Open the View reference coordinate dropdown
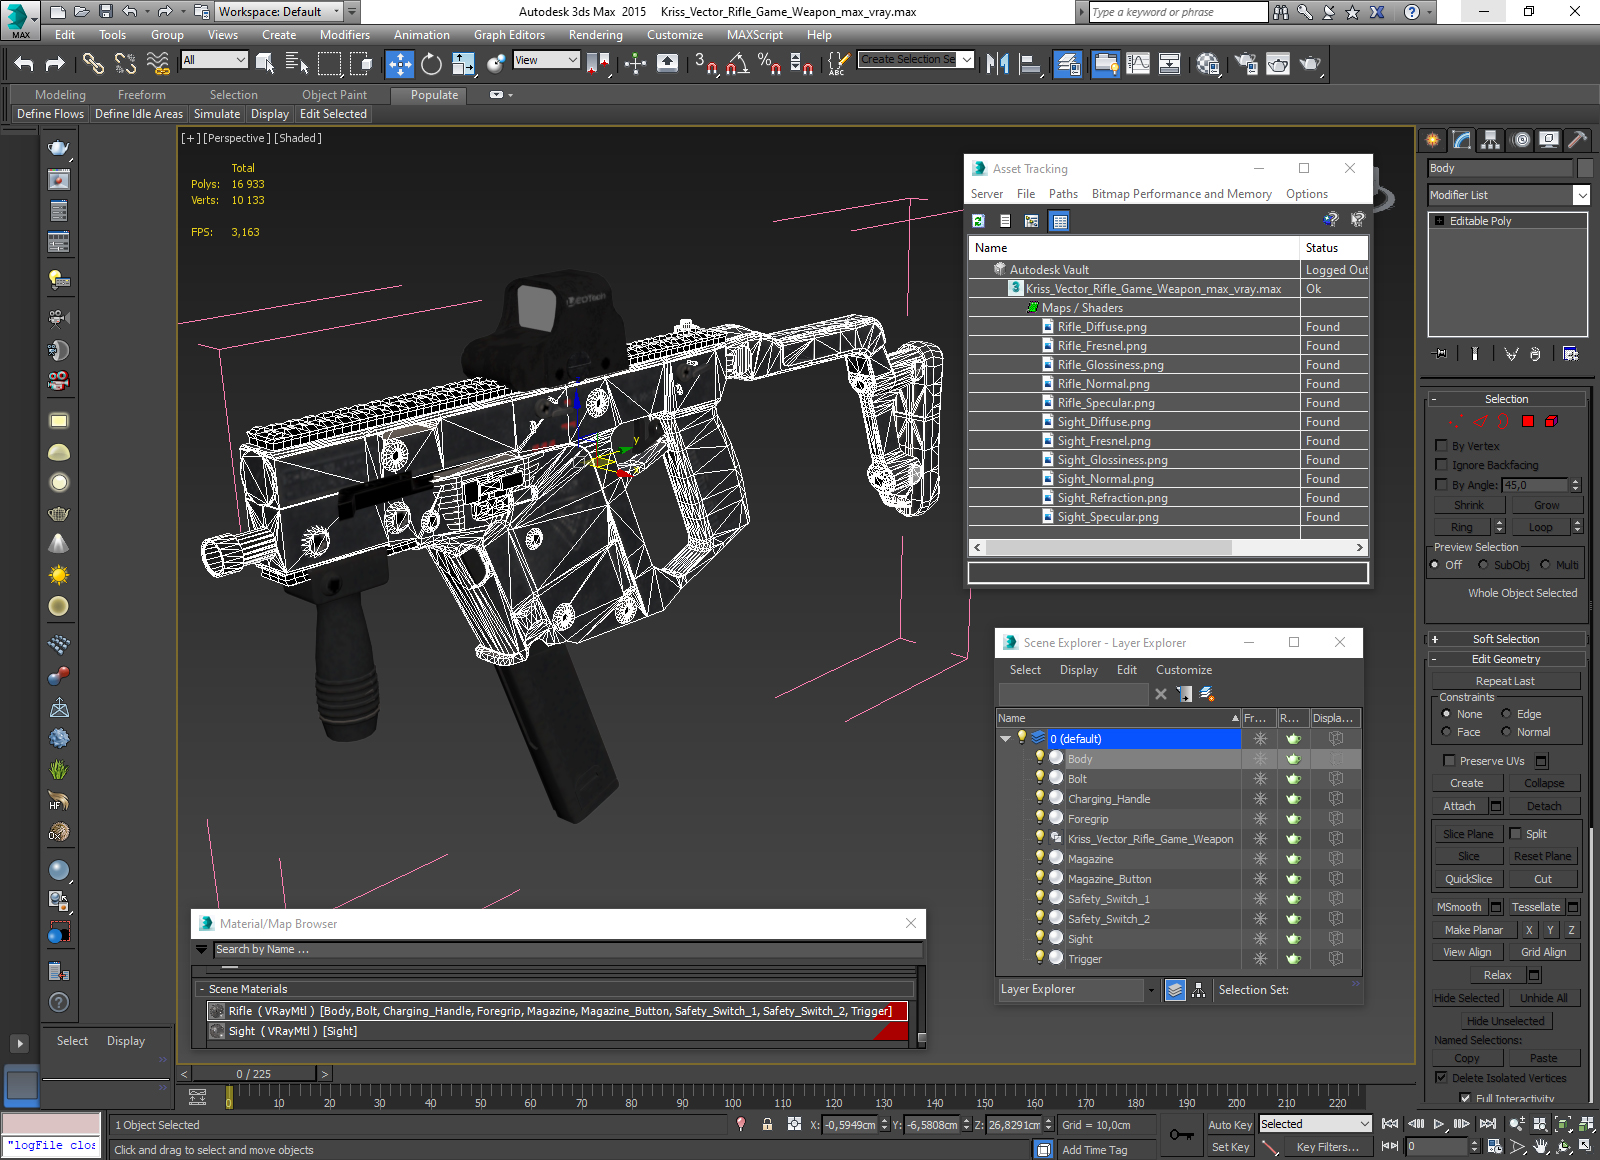 [546, 60]
